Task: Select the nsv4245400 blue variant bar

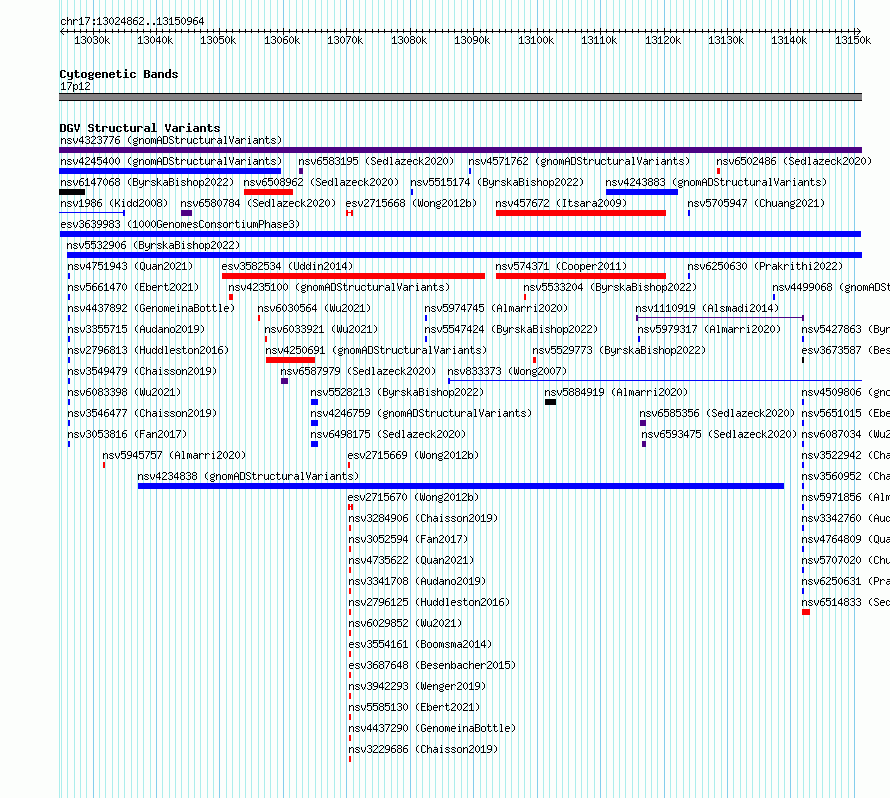Action: pyautogui.click(x=170, y=171)
